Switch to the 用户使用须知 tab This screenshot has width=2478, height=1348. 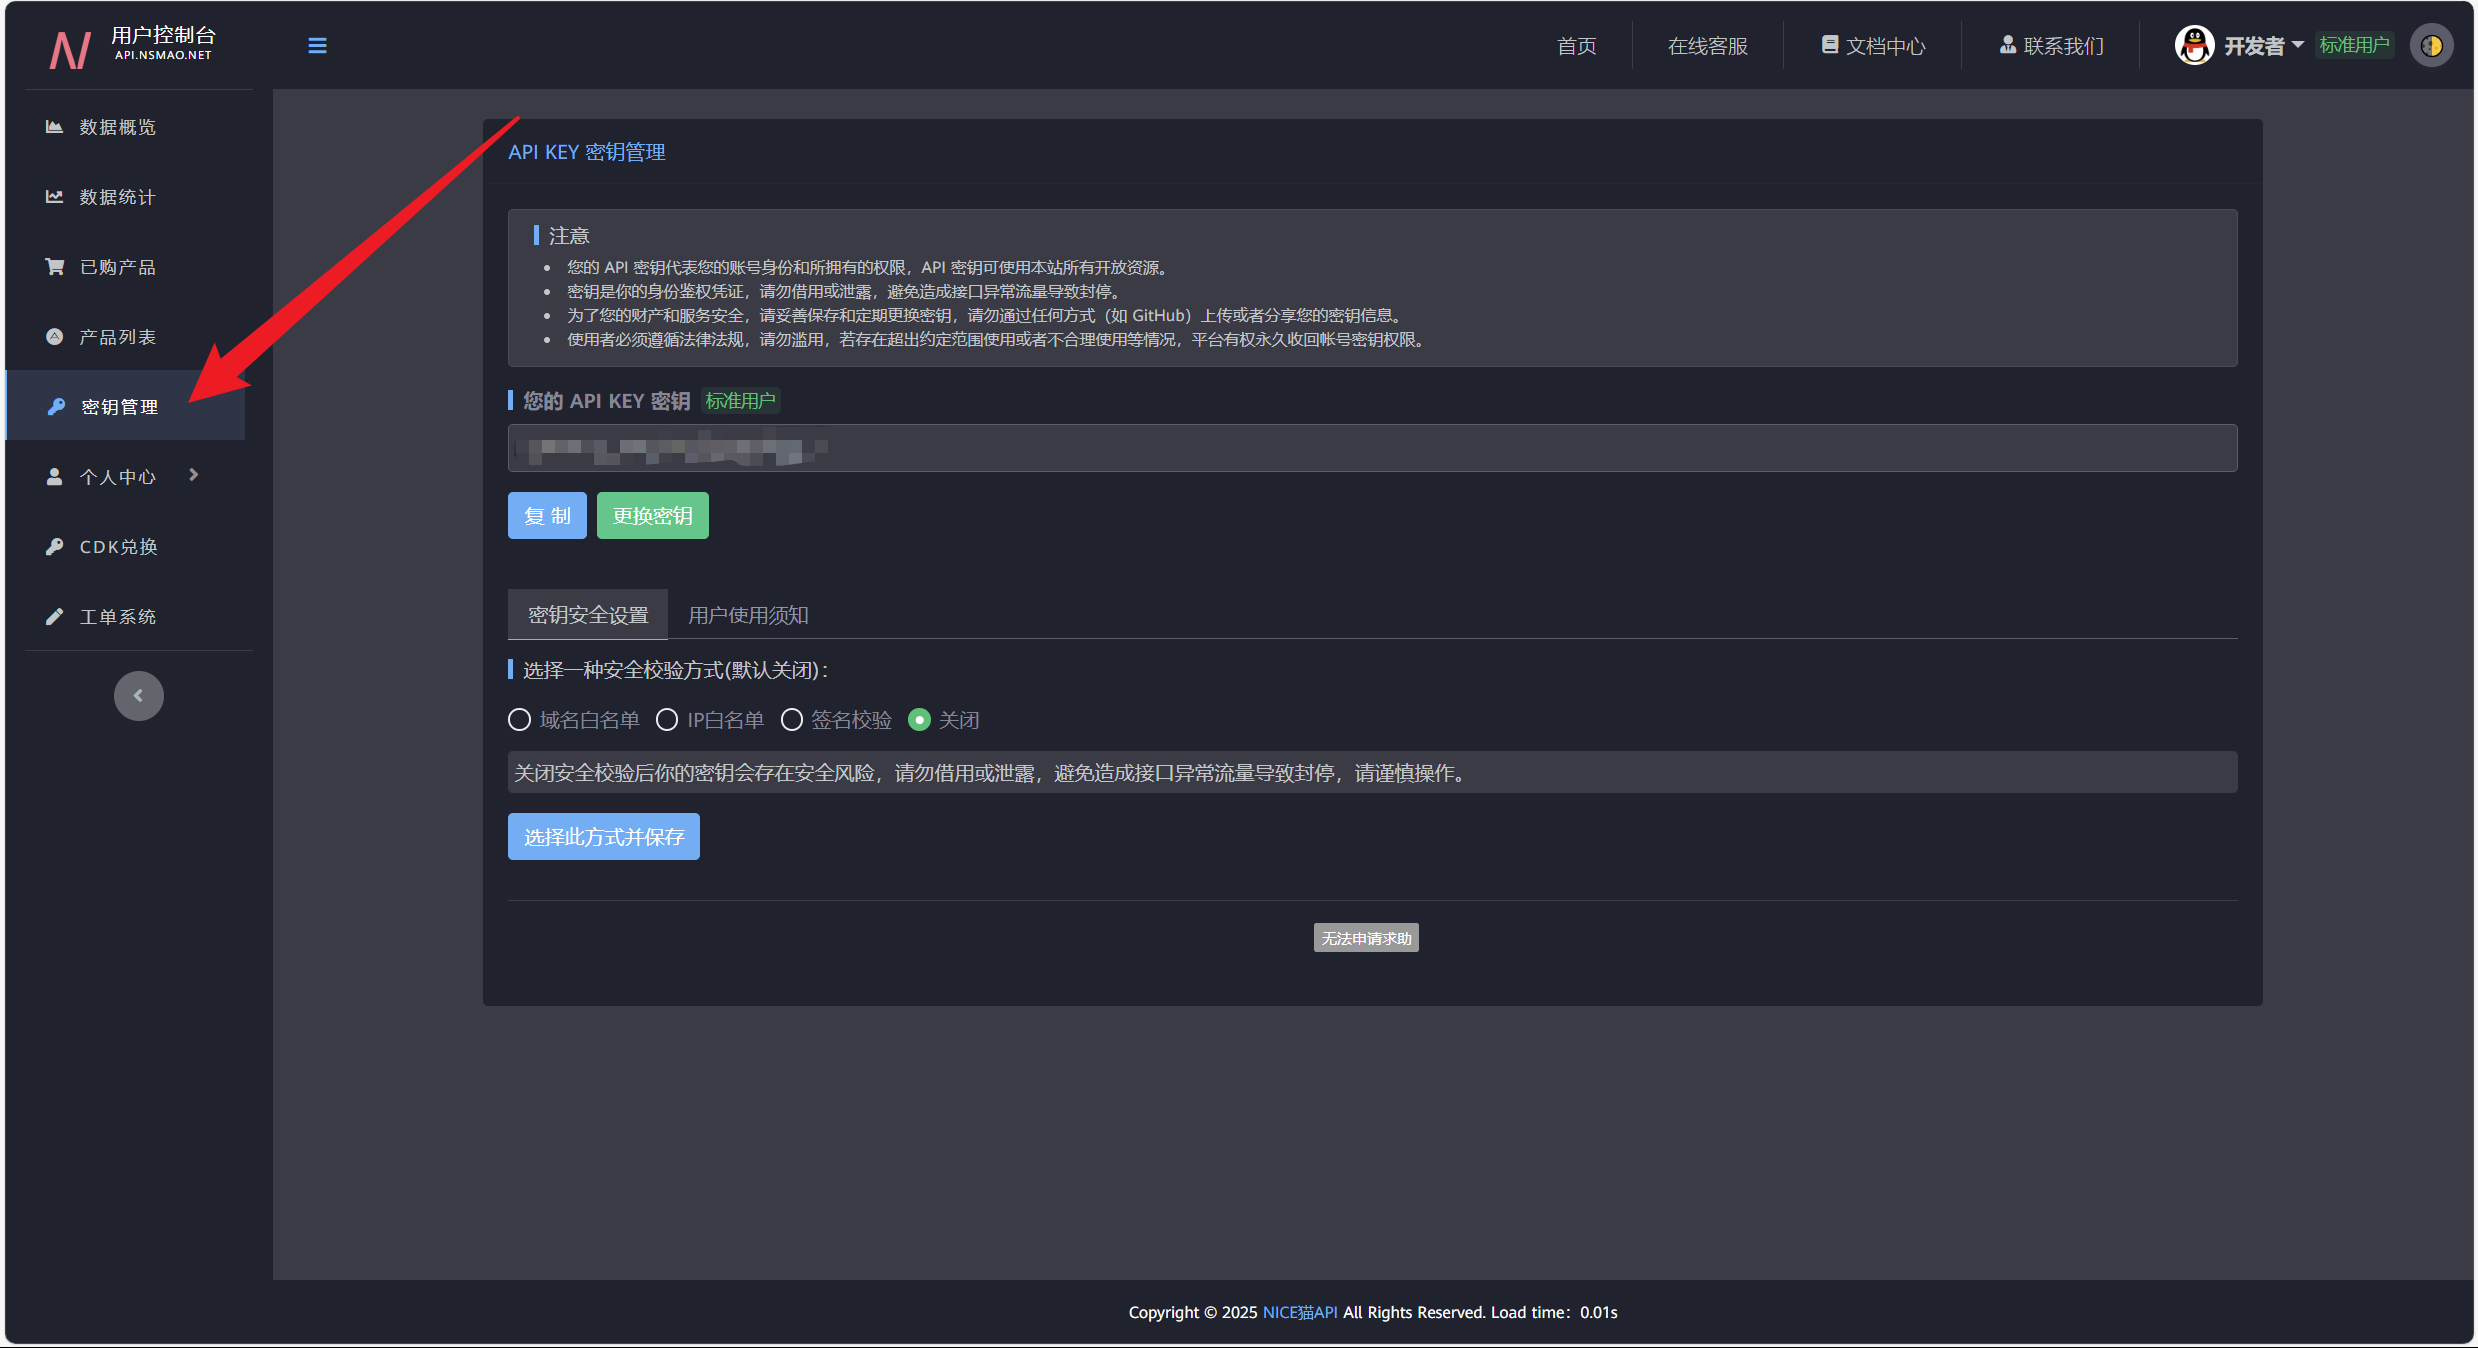[748, 615]
